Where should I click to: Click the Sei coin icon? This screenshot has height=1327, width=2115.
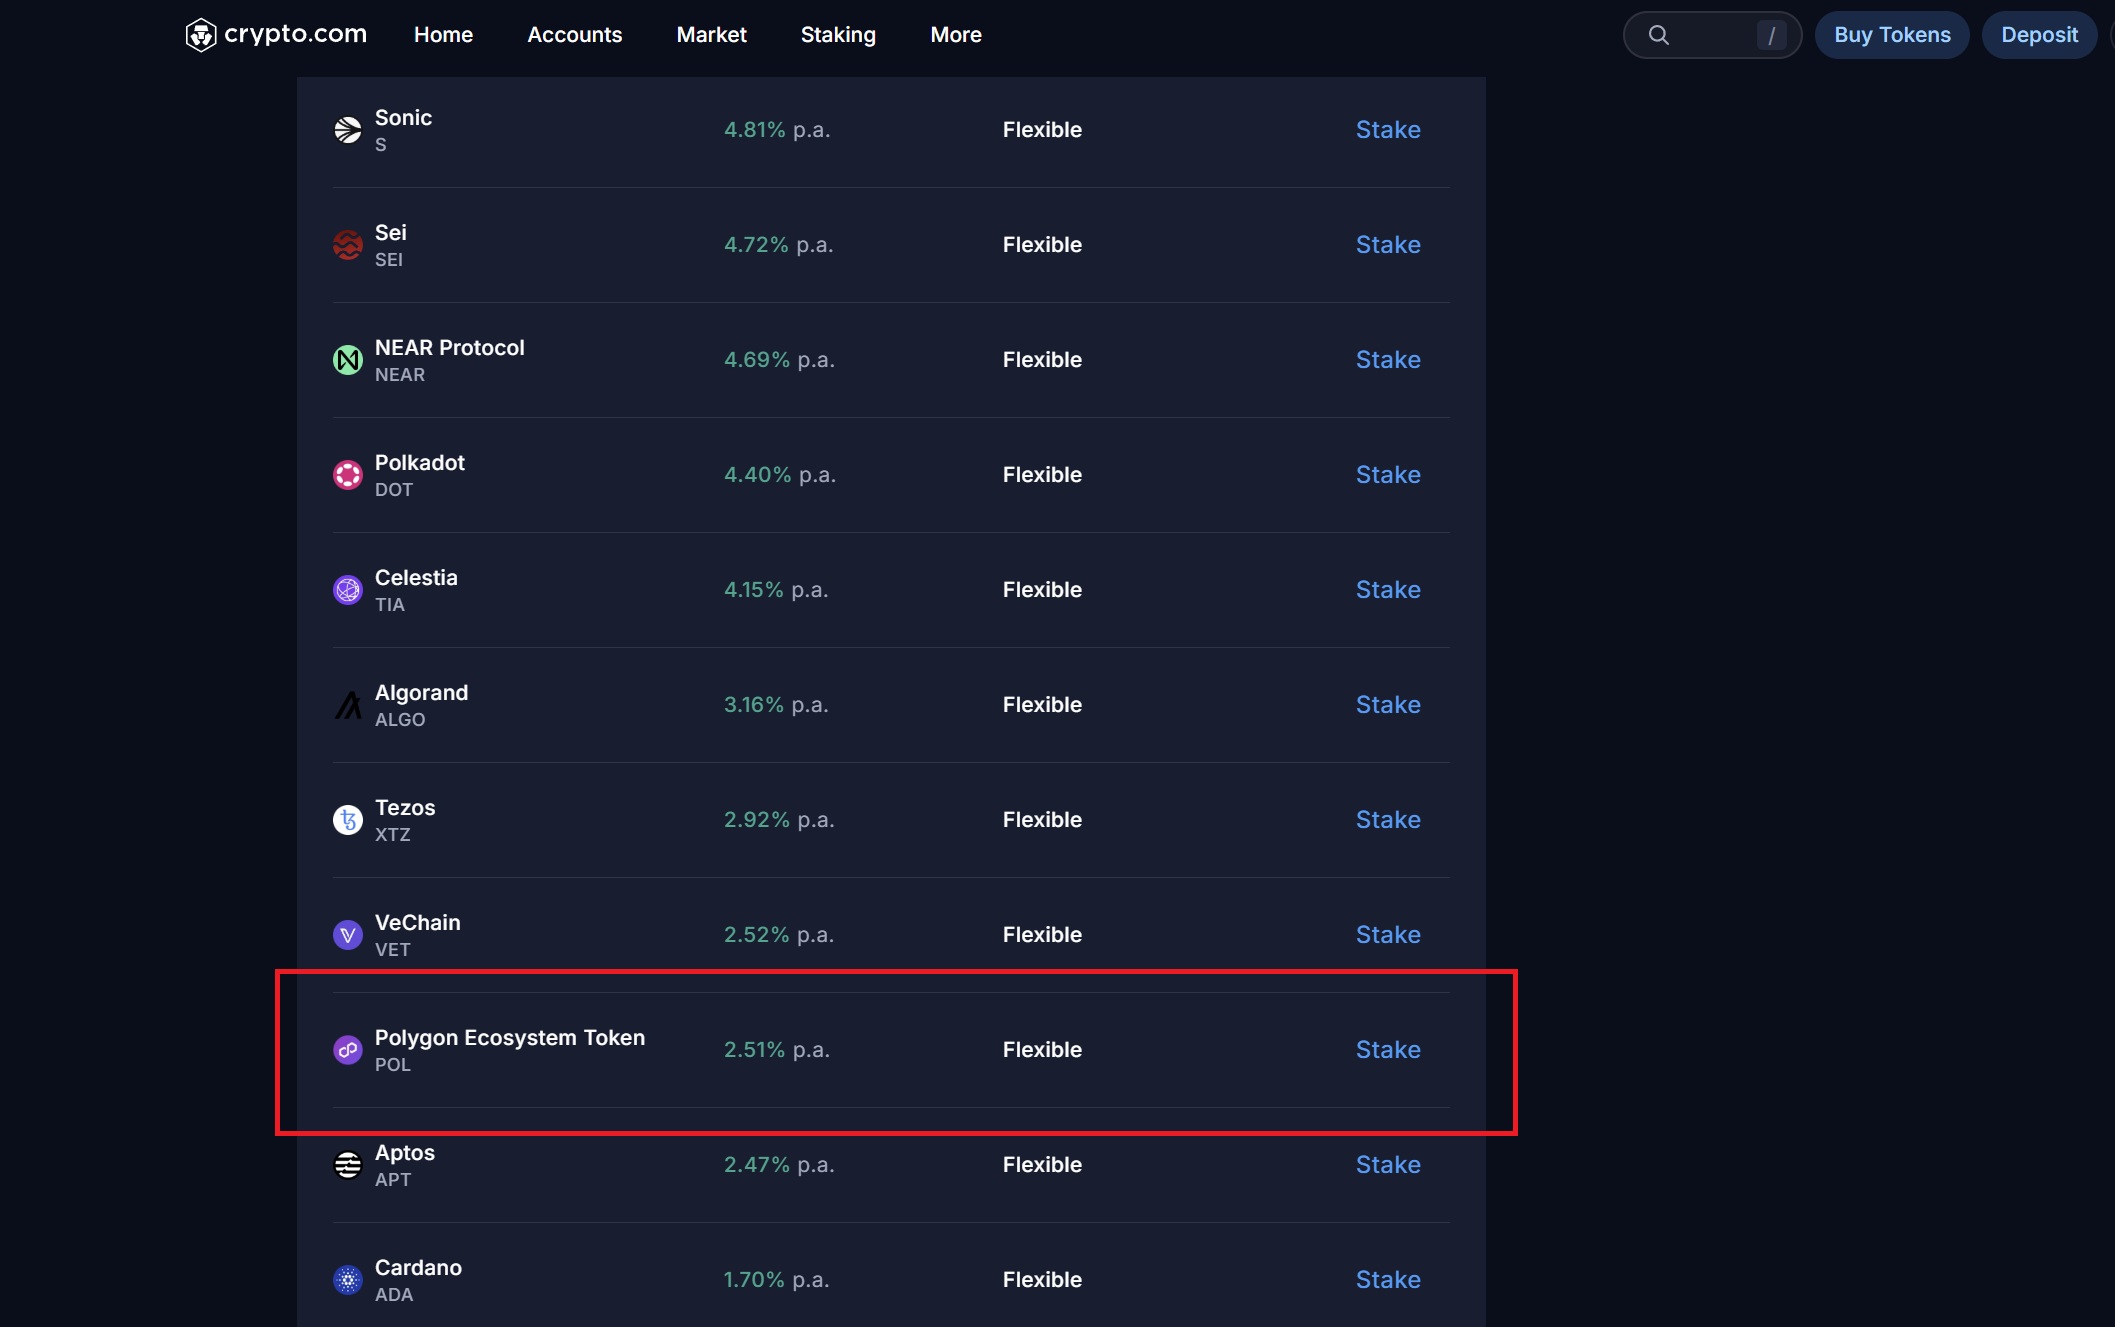click(x=348, y=245)
